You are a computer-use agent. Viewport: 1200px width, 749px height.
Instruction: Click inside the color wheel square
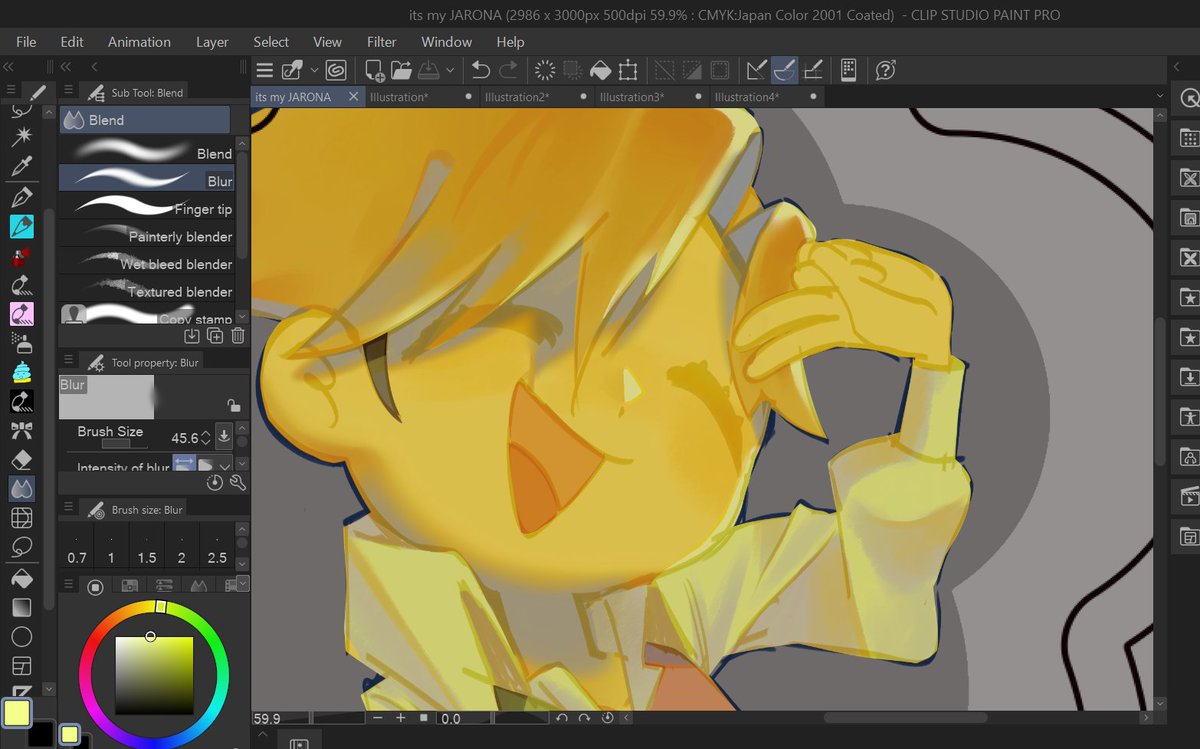(x=154, y=675)
